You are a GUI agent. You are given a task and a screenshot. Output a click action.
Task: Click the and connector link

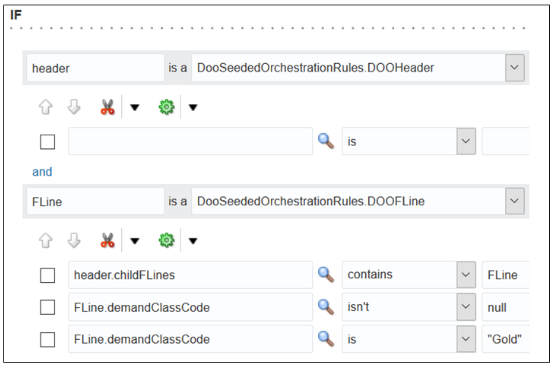pyautogui.click(x=42, y=172)
